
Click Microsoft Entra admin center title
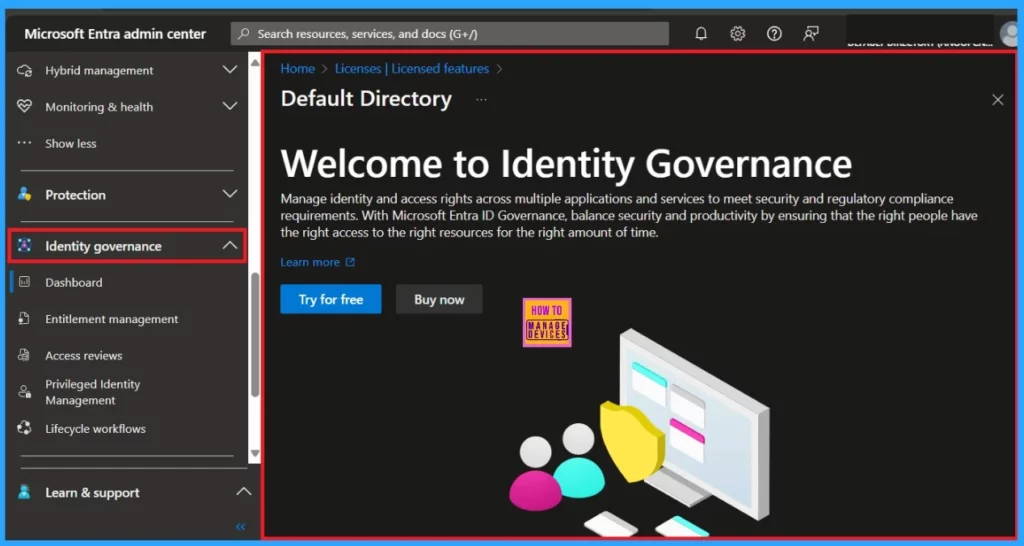click(115, 34)
